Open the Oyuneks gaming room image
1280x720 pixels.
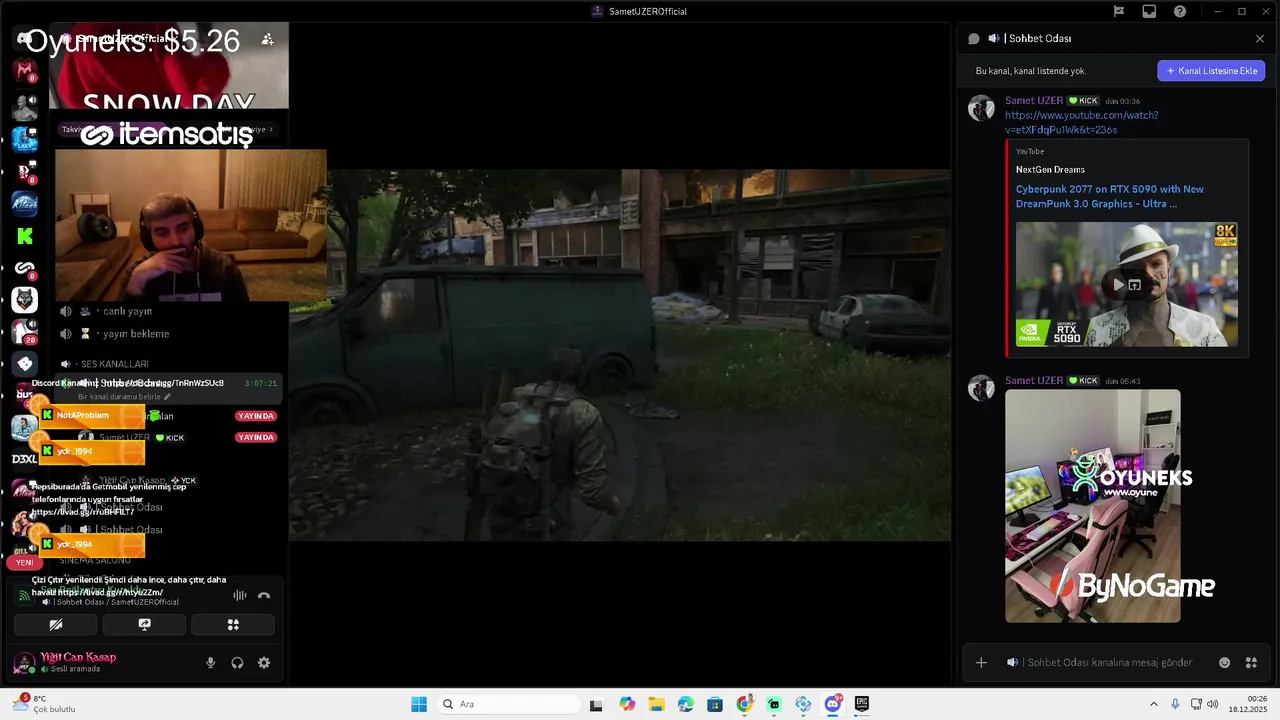coord(1092,506)
